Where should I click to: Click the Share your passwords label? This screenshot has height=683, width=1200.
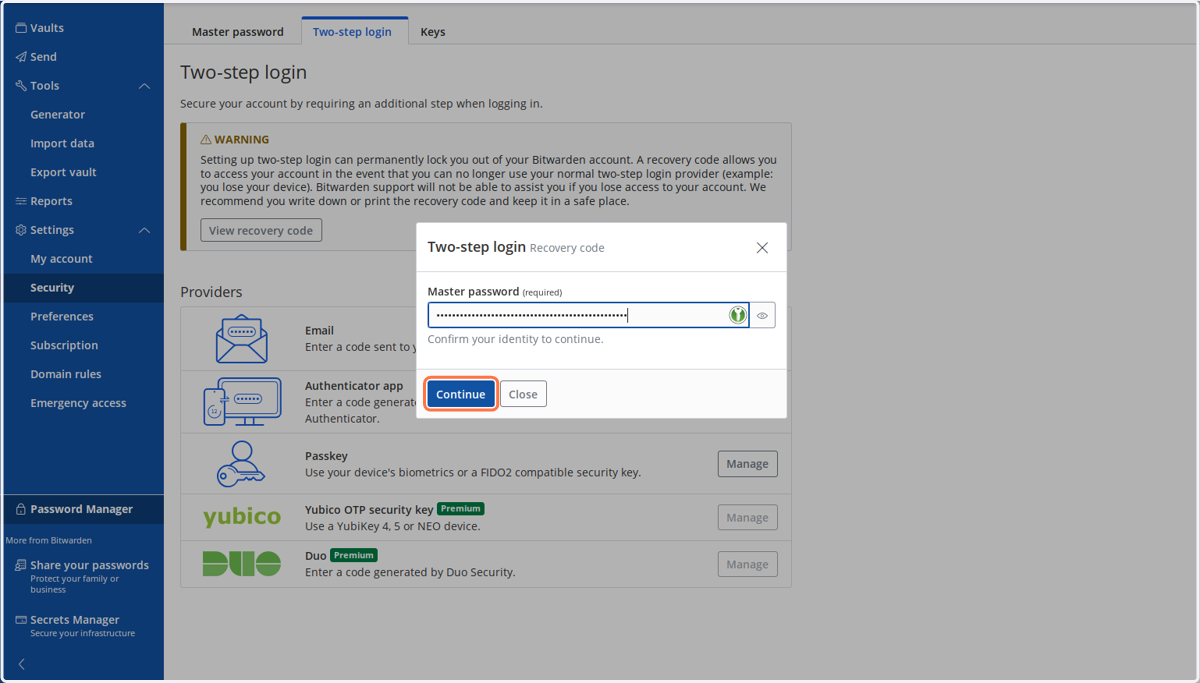(x=89, y=565)
